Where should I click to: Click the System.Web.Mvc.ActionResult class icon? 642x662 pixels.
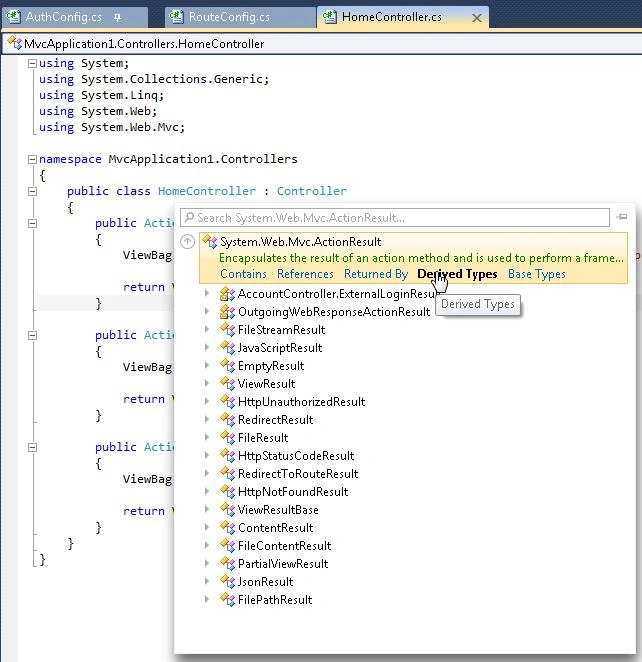[x=210, y=241]
